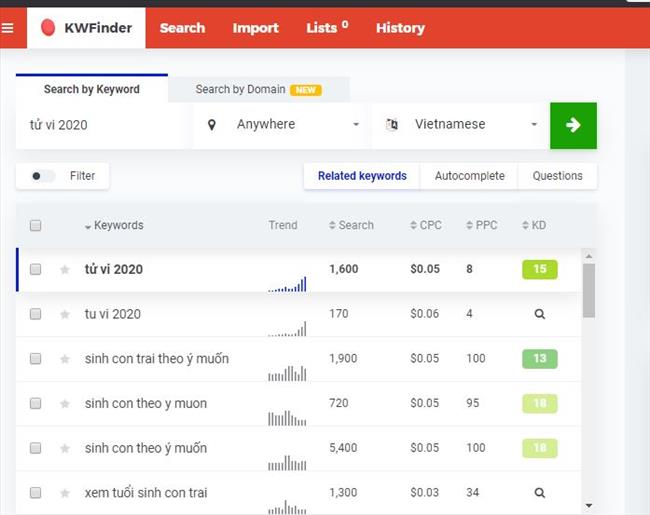Click the keyword input field
650x515 pixels.
104,125
